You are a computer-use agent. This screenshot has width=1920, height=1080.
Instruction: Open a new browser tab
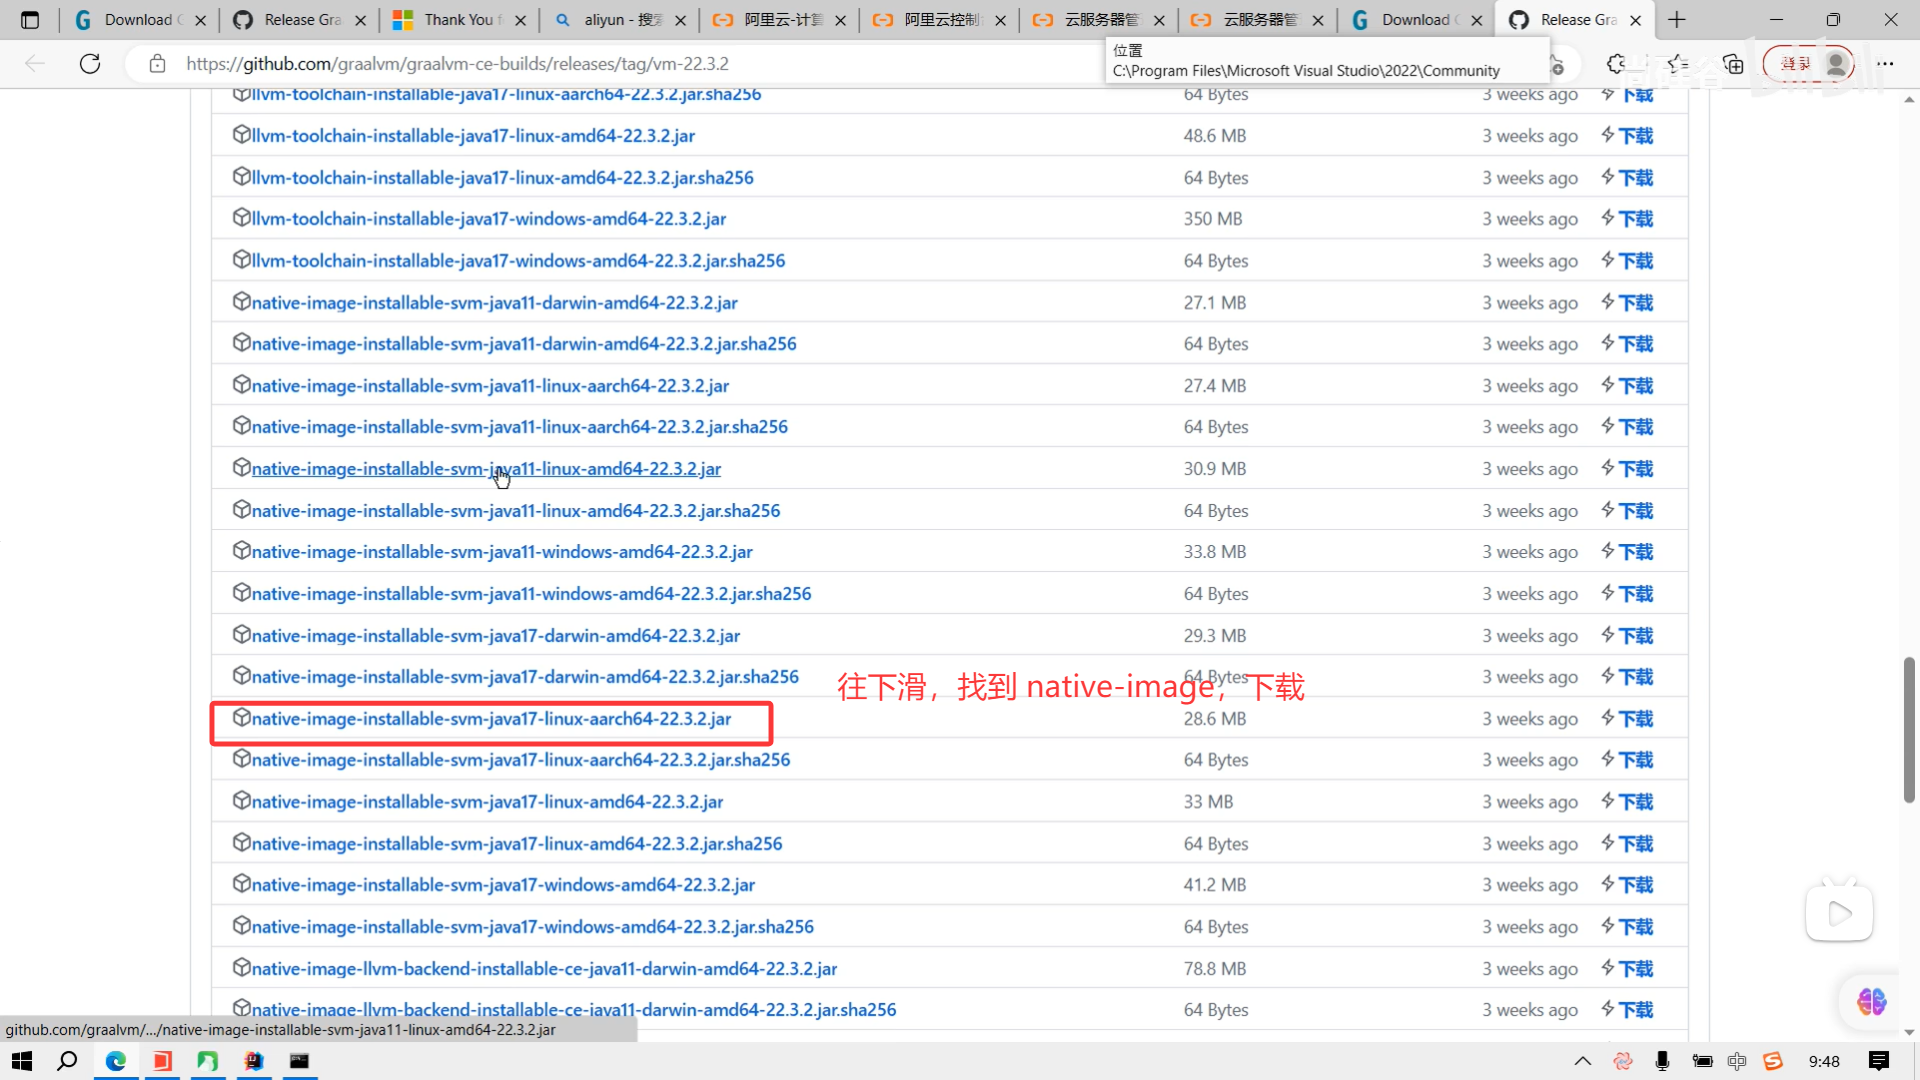(1677, 20)
